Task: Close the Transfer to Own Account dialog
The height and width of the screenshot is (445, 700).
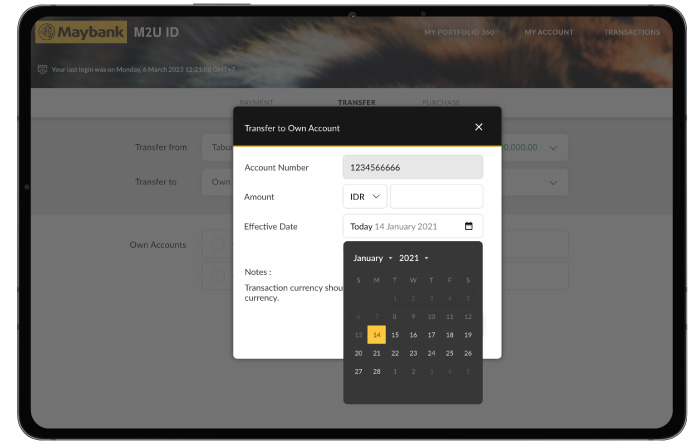Action: (x=479, y=127)
